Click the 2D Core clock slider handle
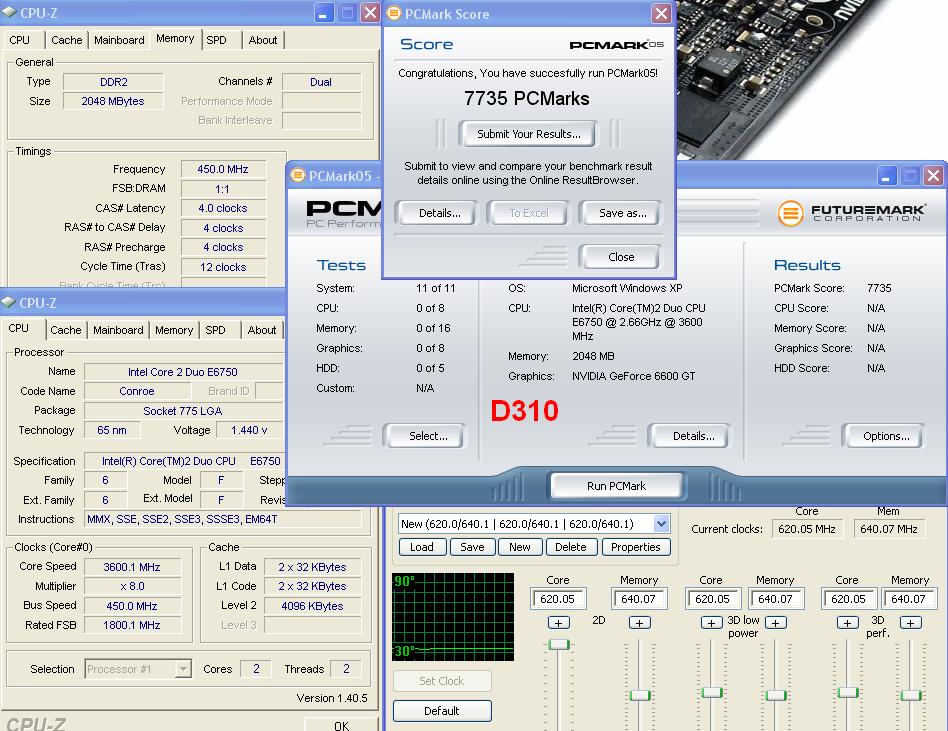948x731 pixels. click(559, 645)
